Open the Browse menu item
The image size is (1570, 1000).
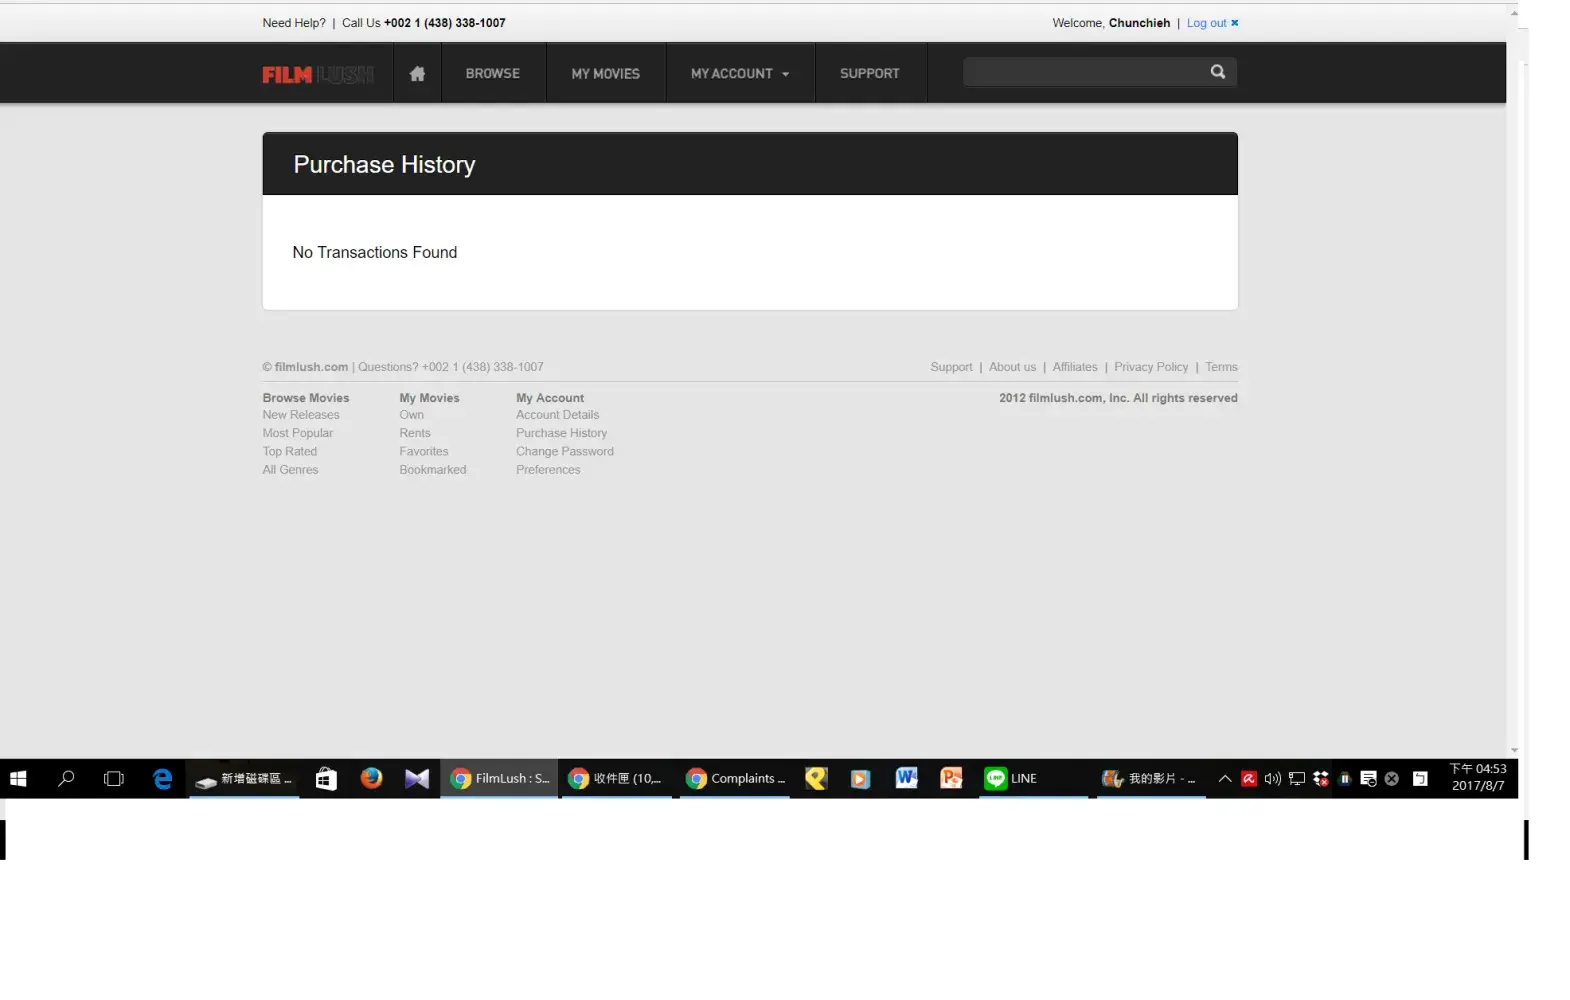point(492,73)
